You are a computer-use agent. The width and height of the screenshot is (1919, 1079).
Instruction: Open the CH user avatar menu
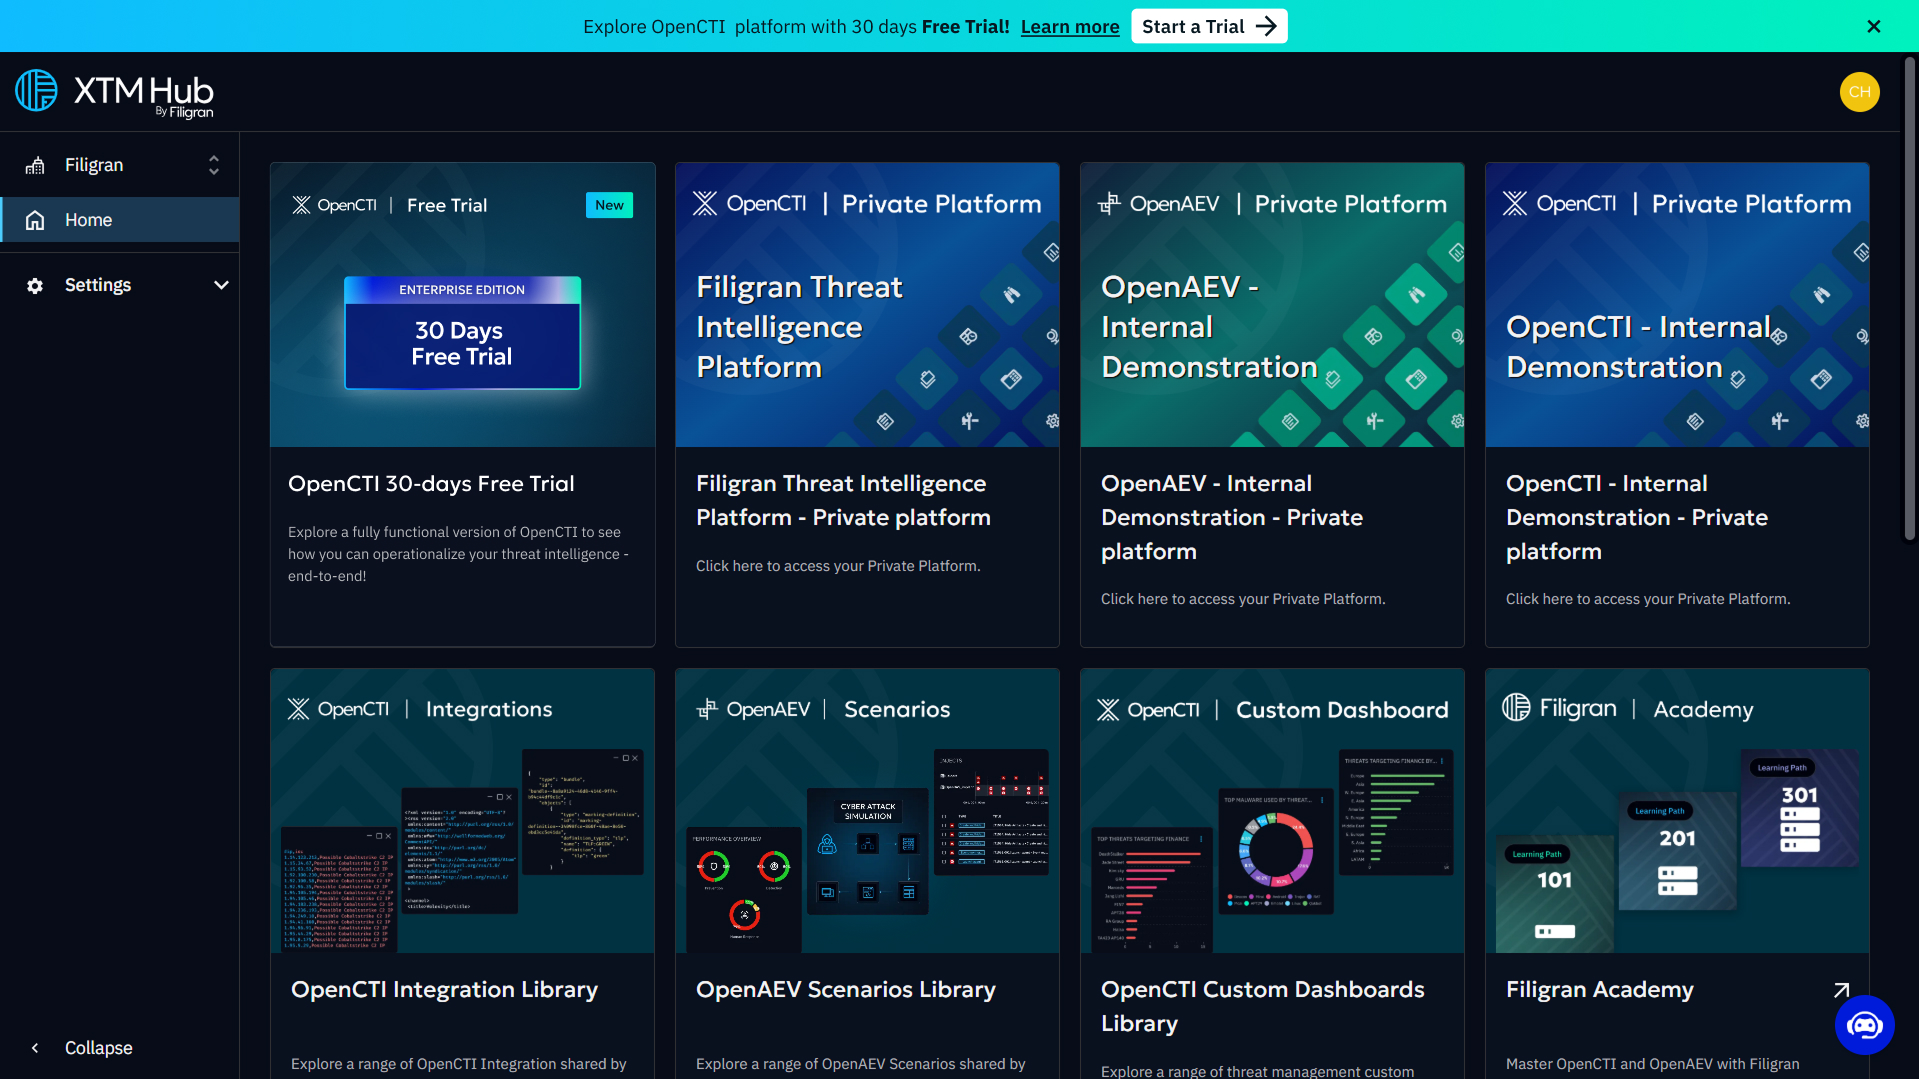(x=1859, y=92)
